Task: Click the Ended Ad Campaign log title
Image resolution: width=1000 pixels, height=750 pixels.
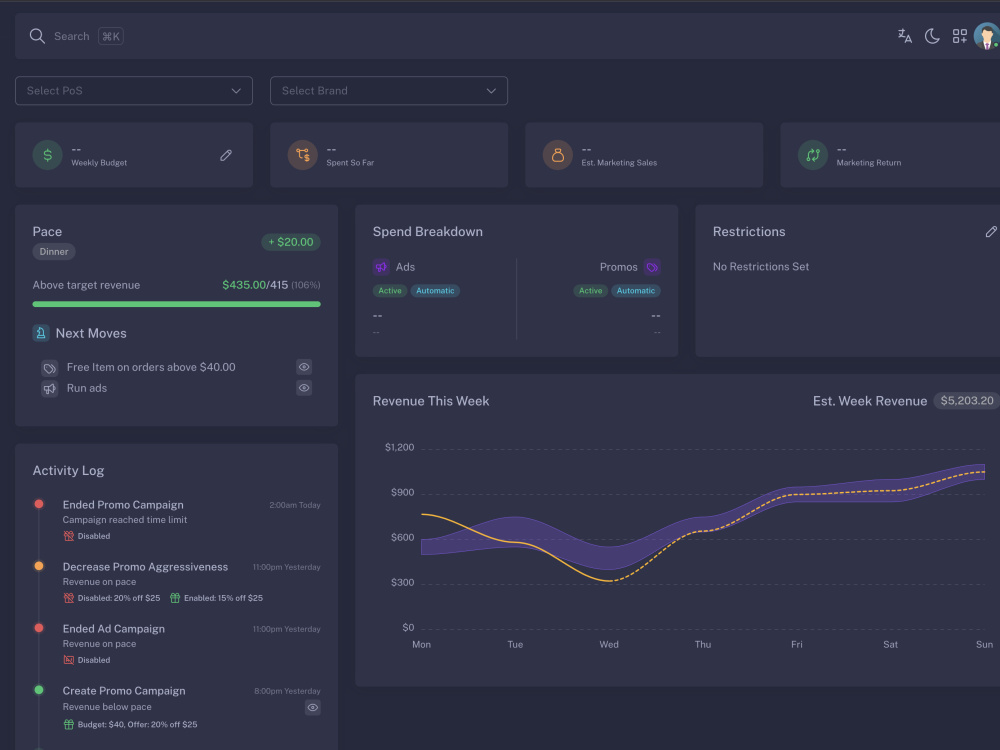Action: (x=114, y=628)
